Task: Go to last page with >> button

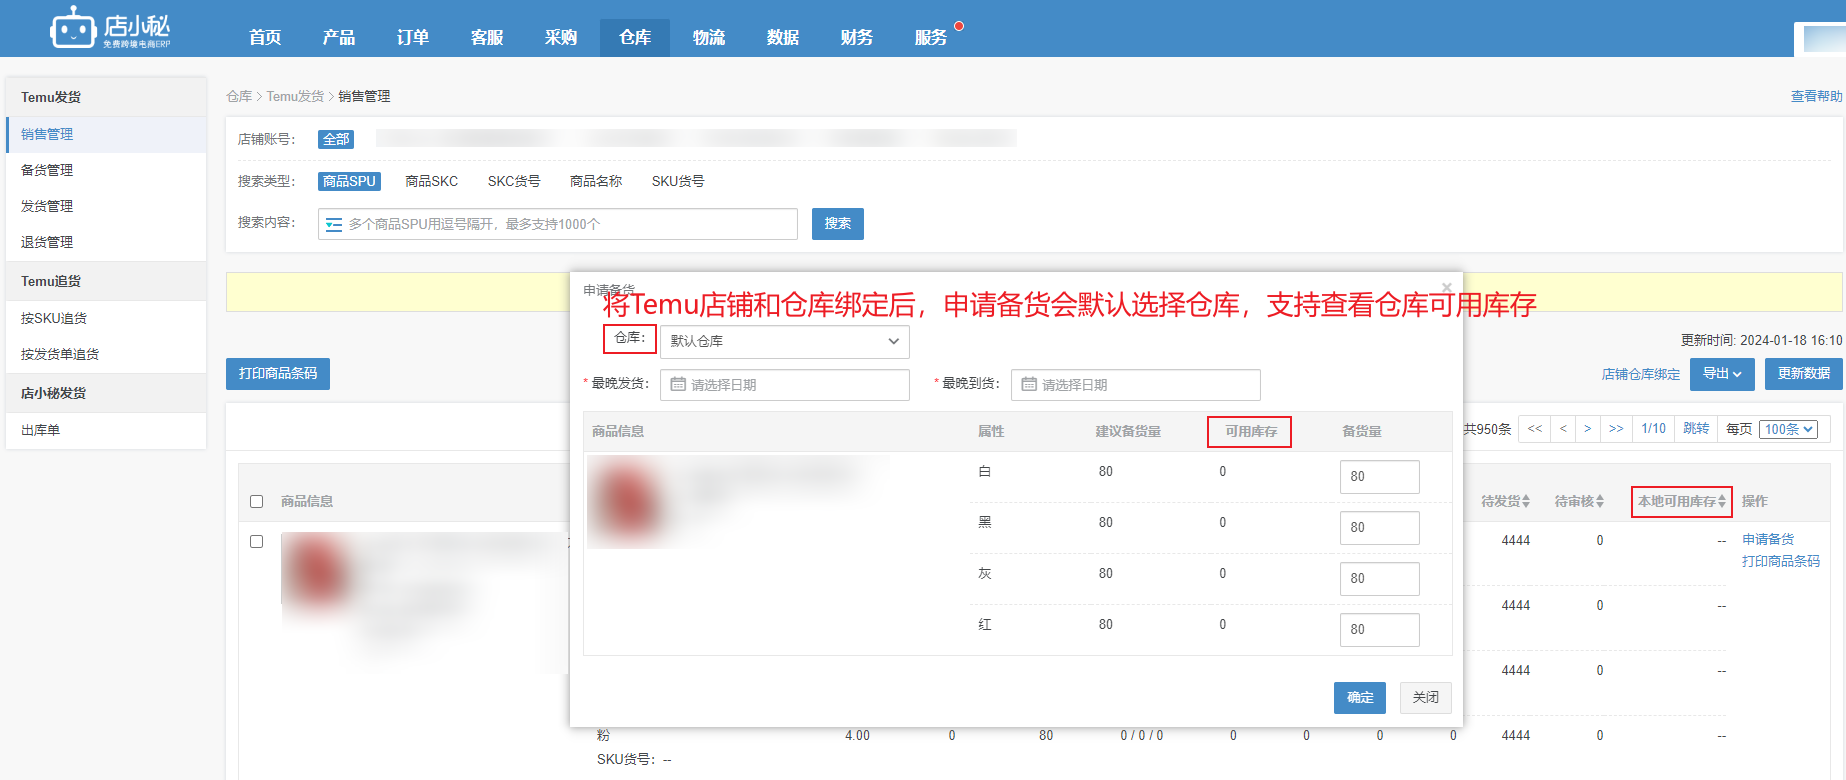Action: (1616, 429)
